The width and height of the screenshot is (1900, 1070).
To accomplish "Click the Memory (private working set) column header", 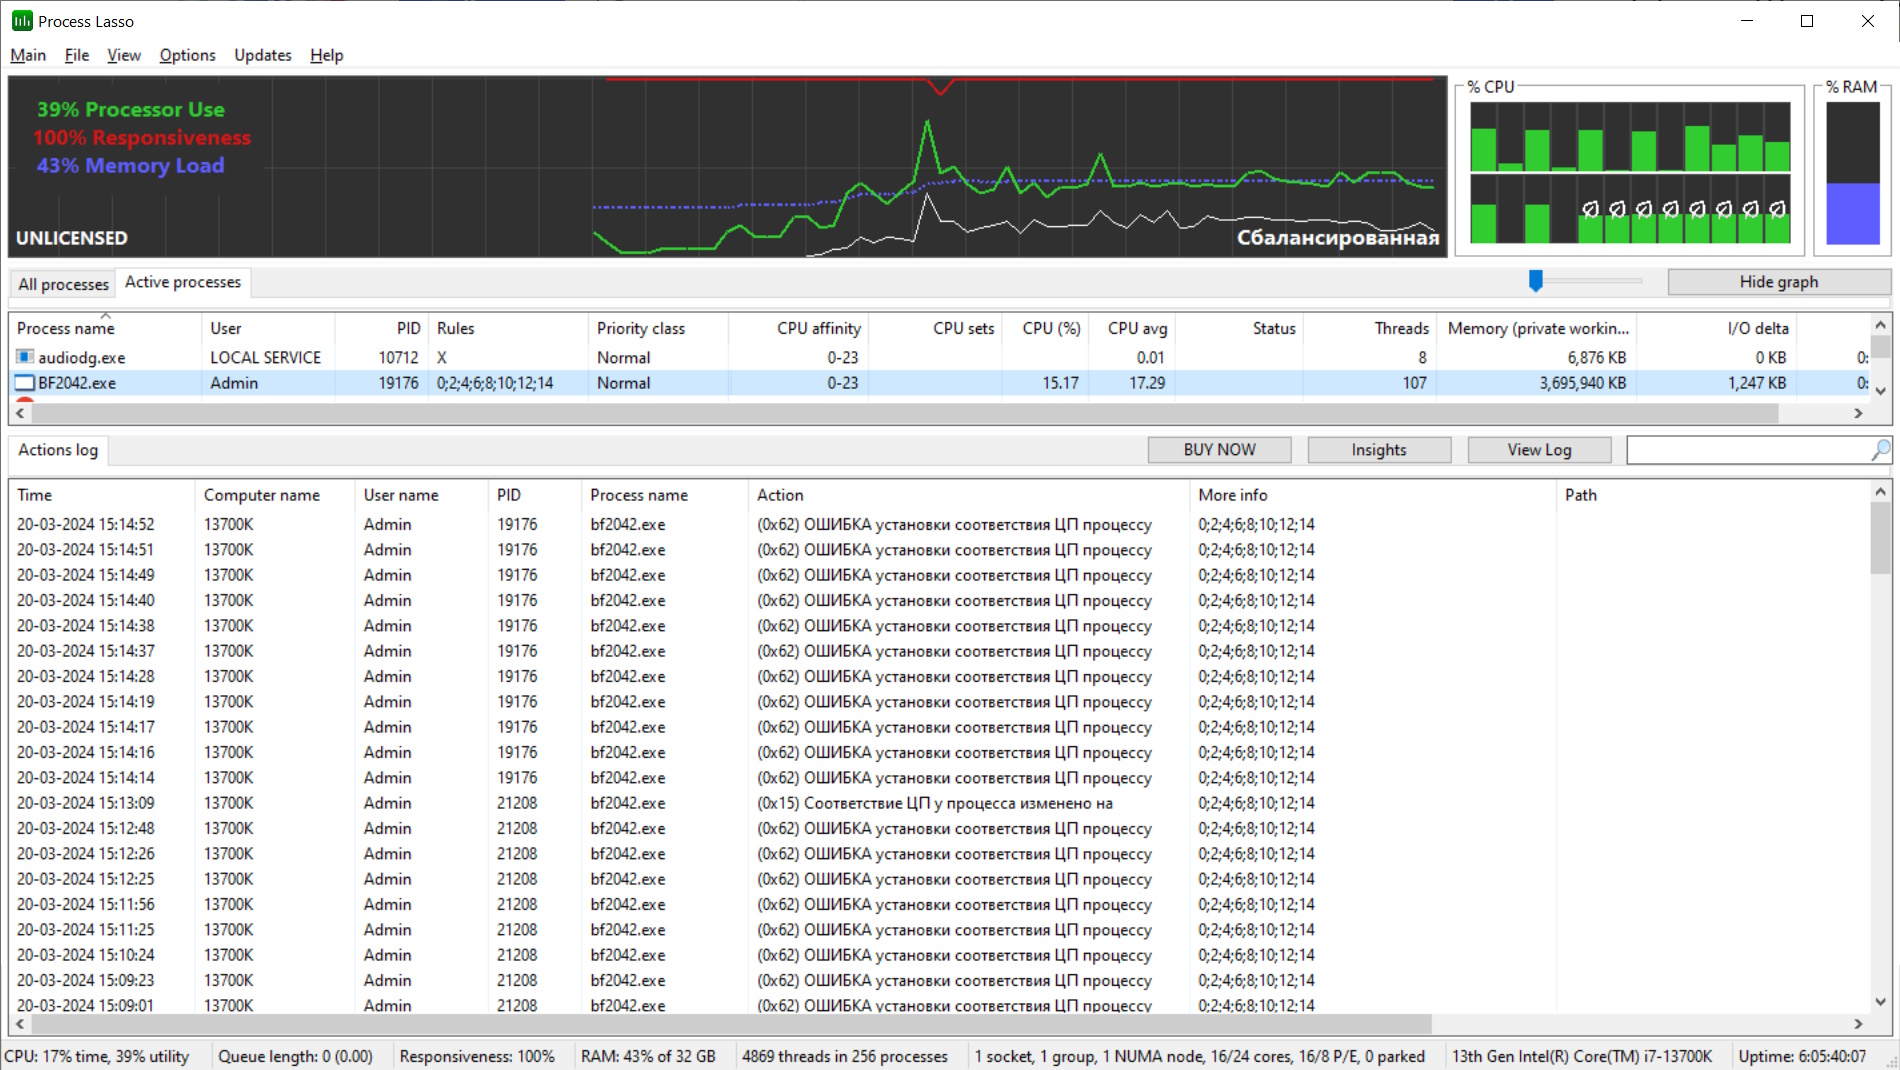I will click(x=1537, y=328).
